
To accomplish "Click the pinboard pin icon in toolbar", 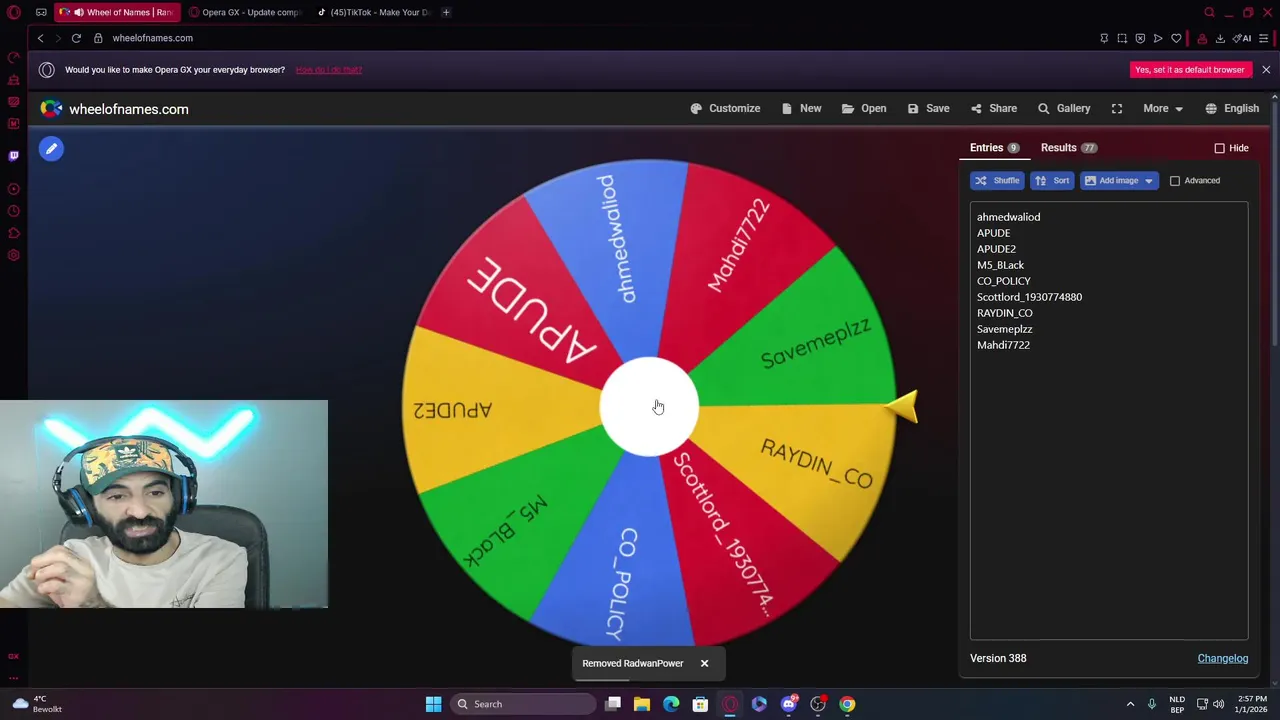I will (x=1104, y=38).
